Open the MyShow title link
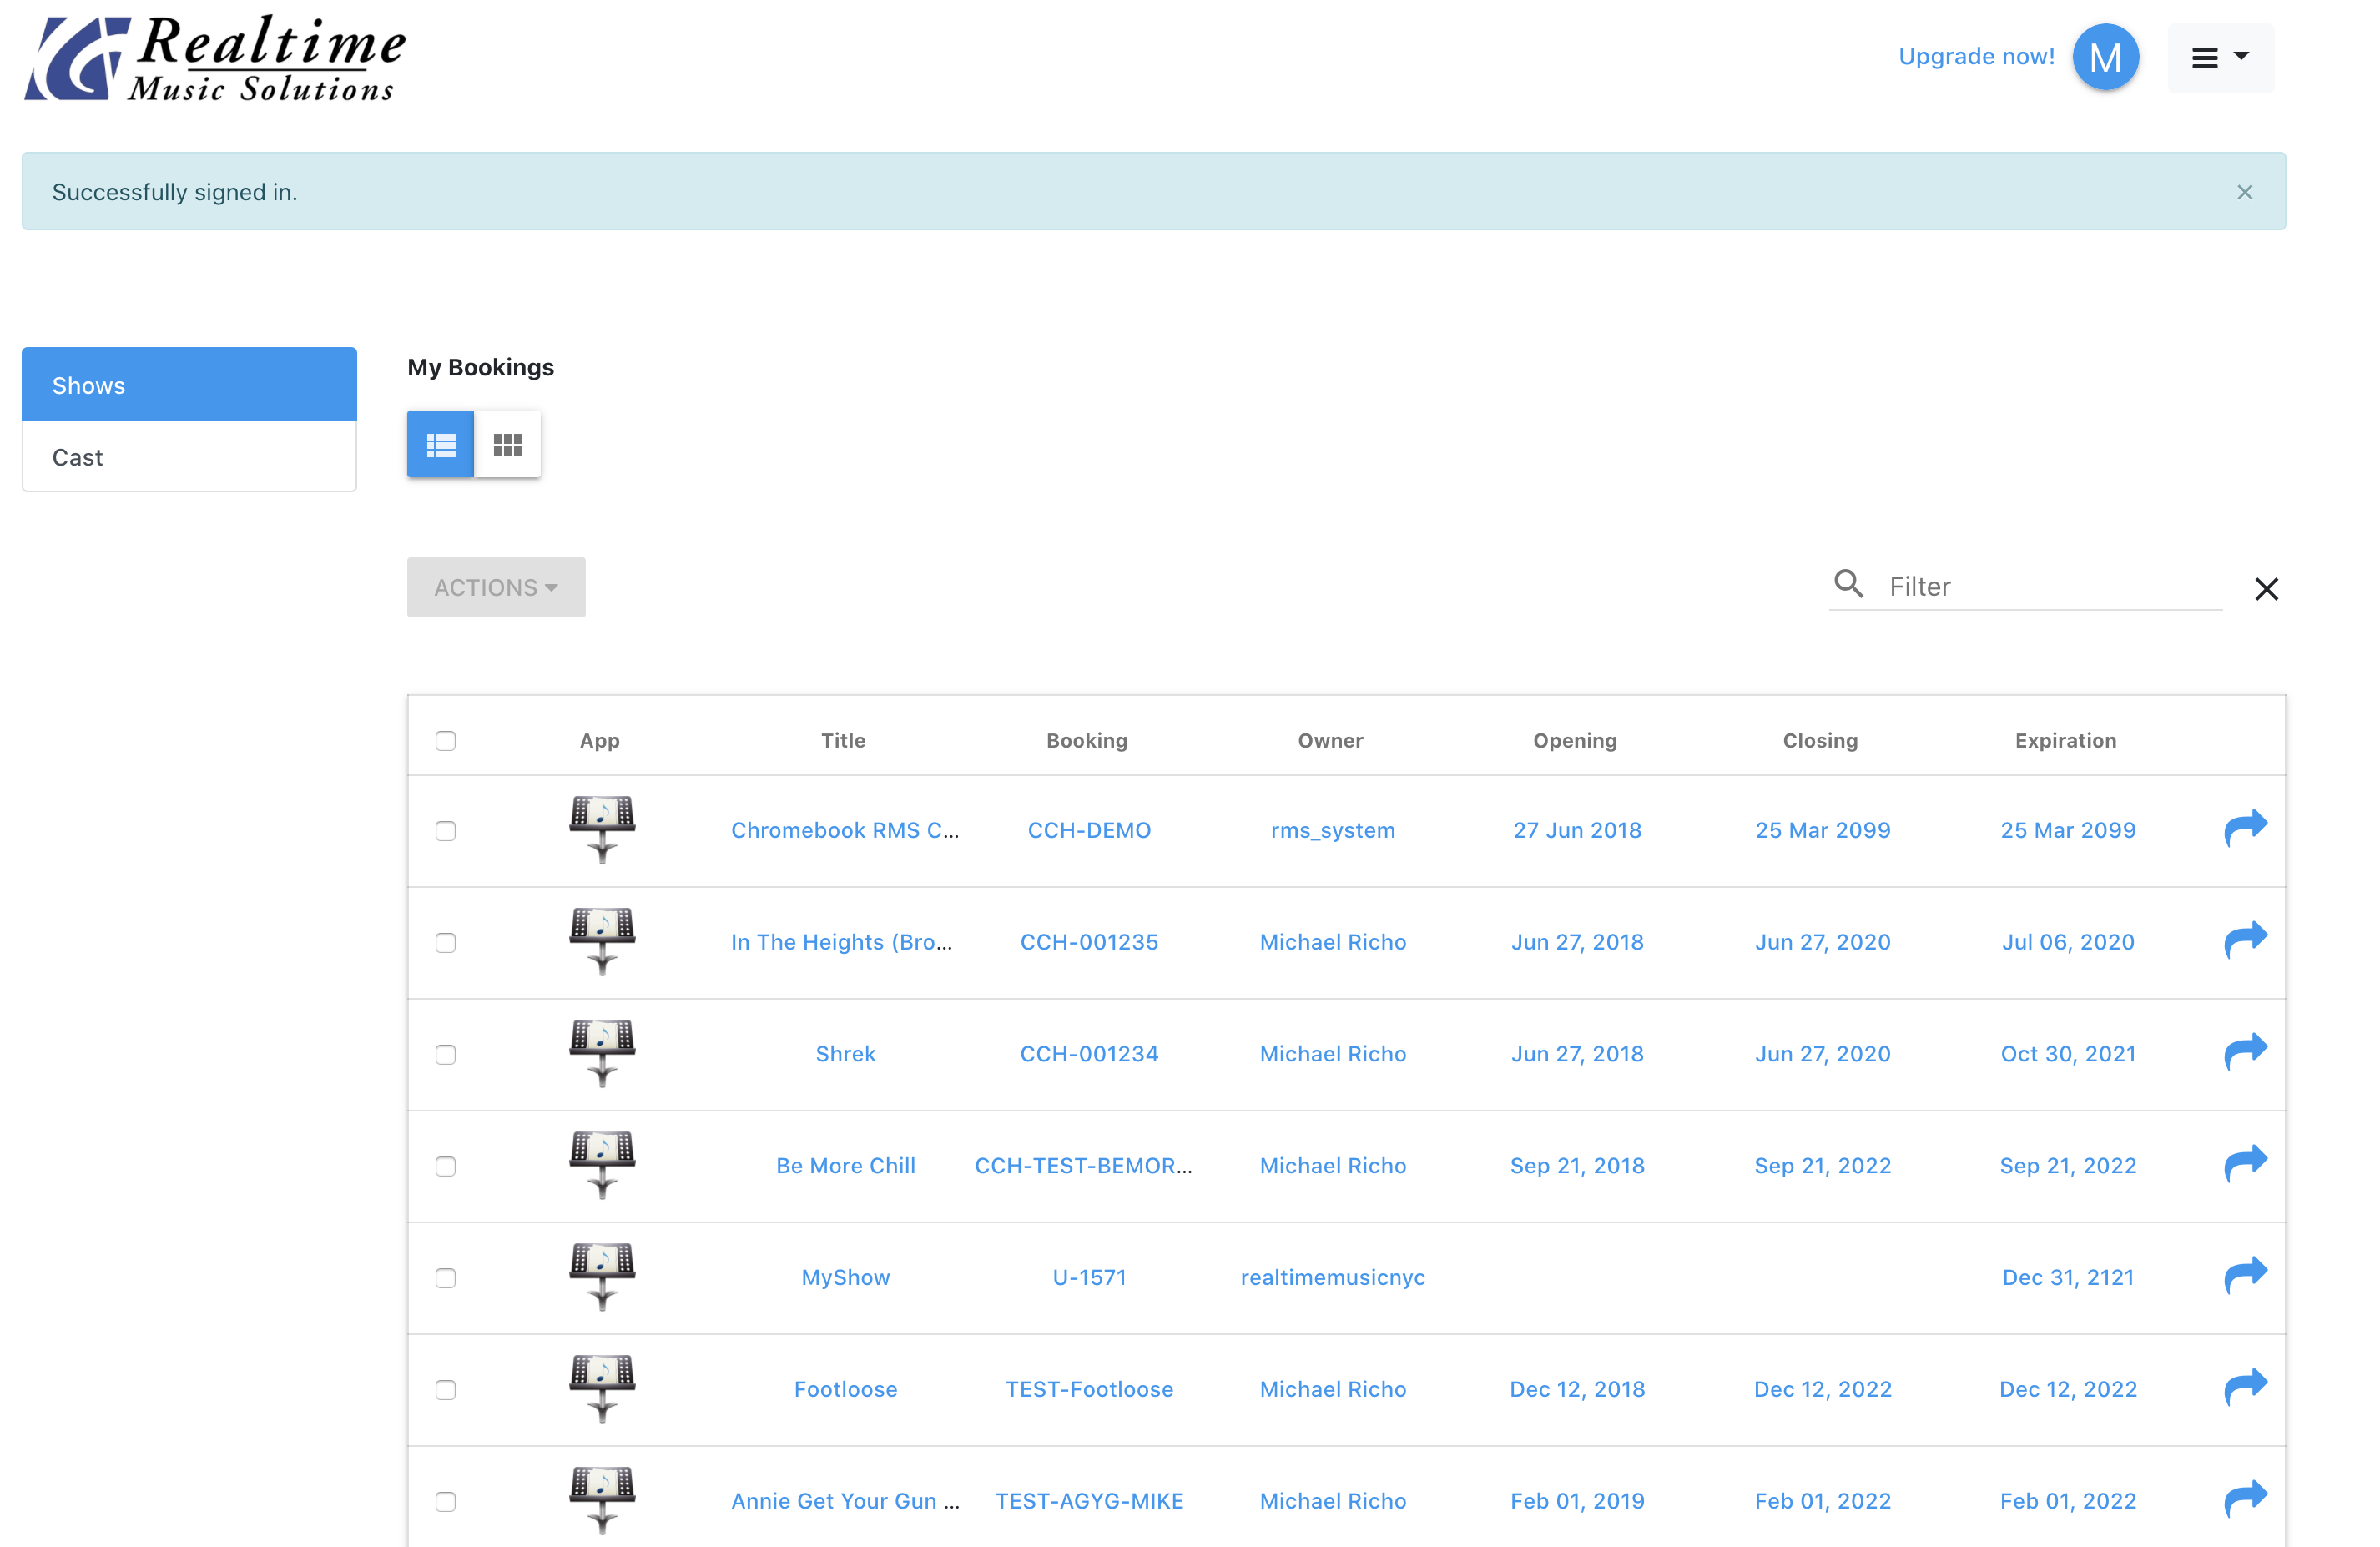This screenshot has width=2380, height=1547. pos(845,1278)
